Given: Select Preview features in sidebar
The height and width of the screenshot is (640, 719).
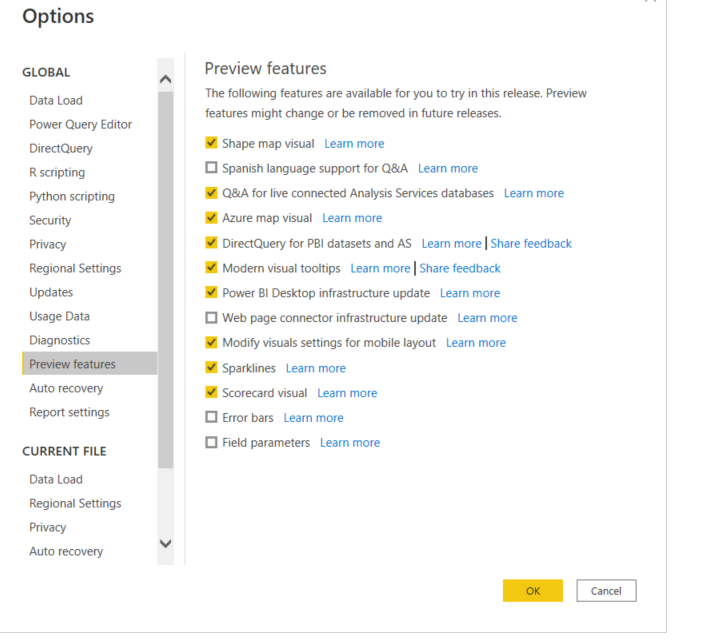Looking at the screenshot, I should point(89,364).
